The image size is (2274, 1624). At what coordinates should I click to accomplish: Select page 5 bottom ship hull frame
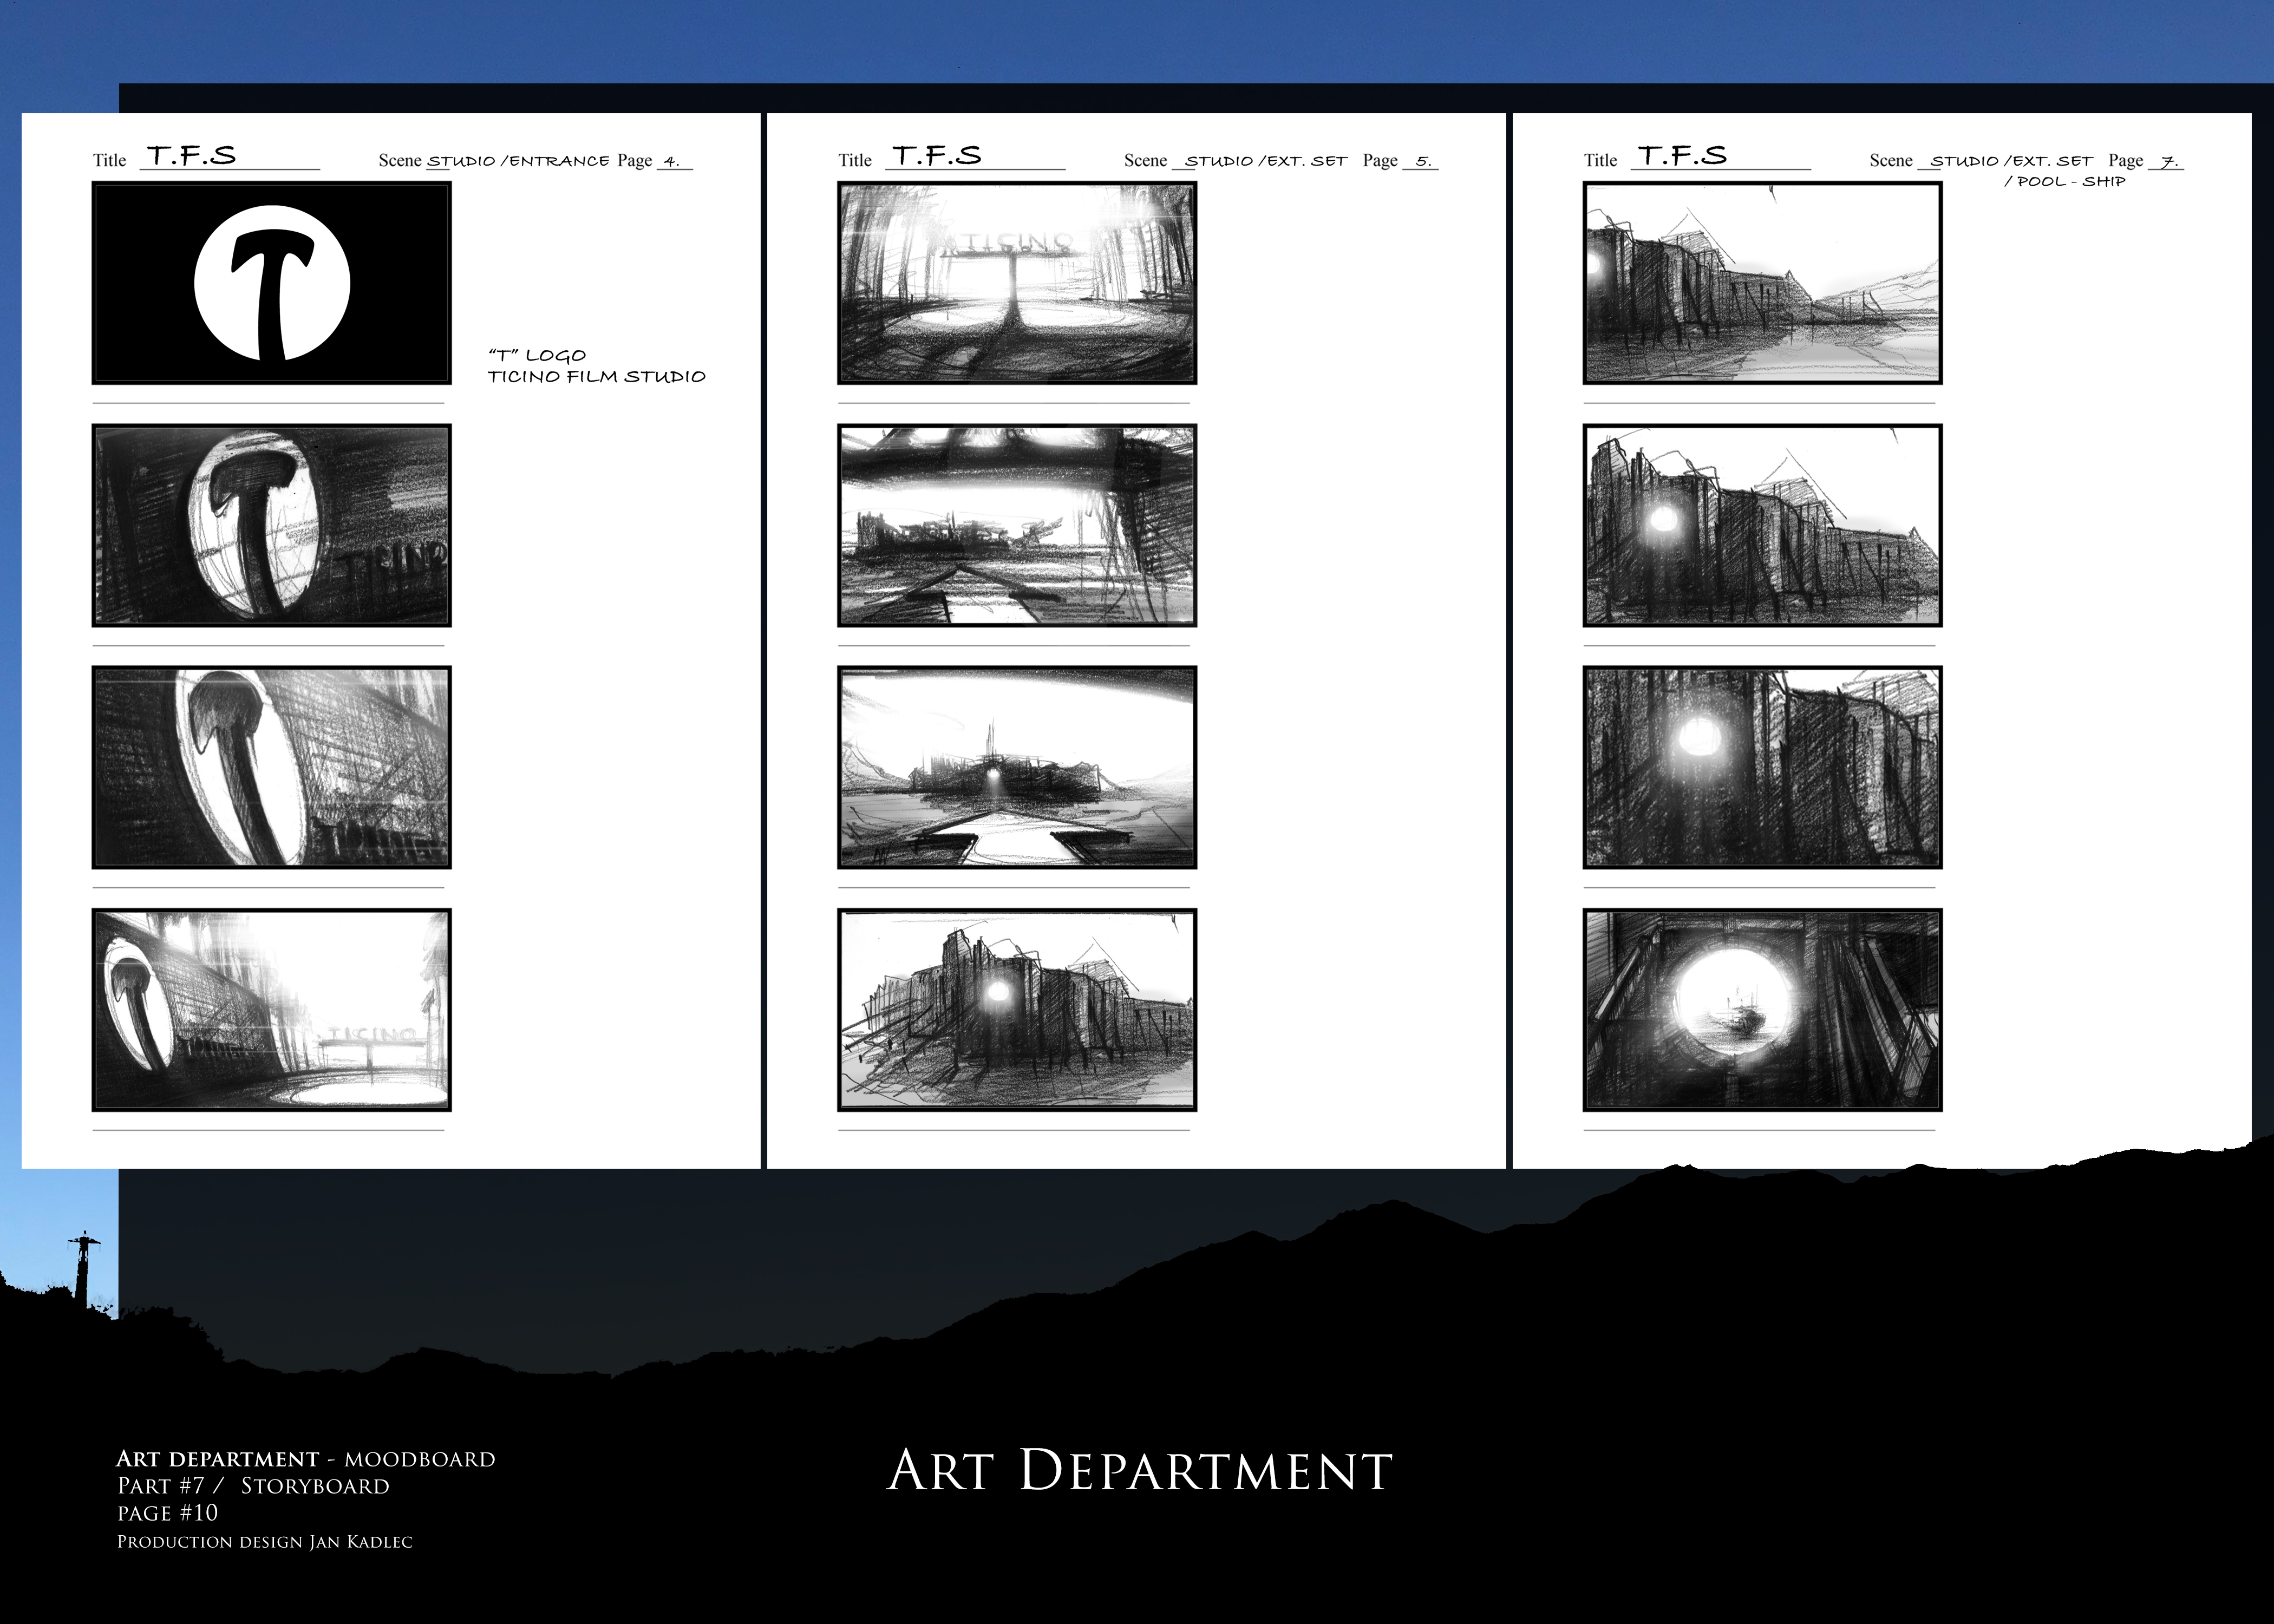[x=1016, y=1010]
